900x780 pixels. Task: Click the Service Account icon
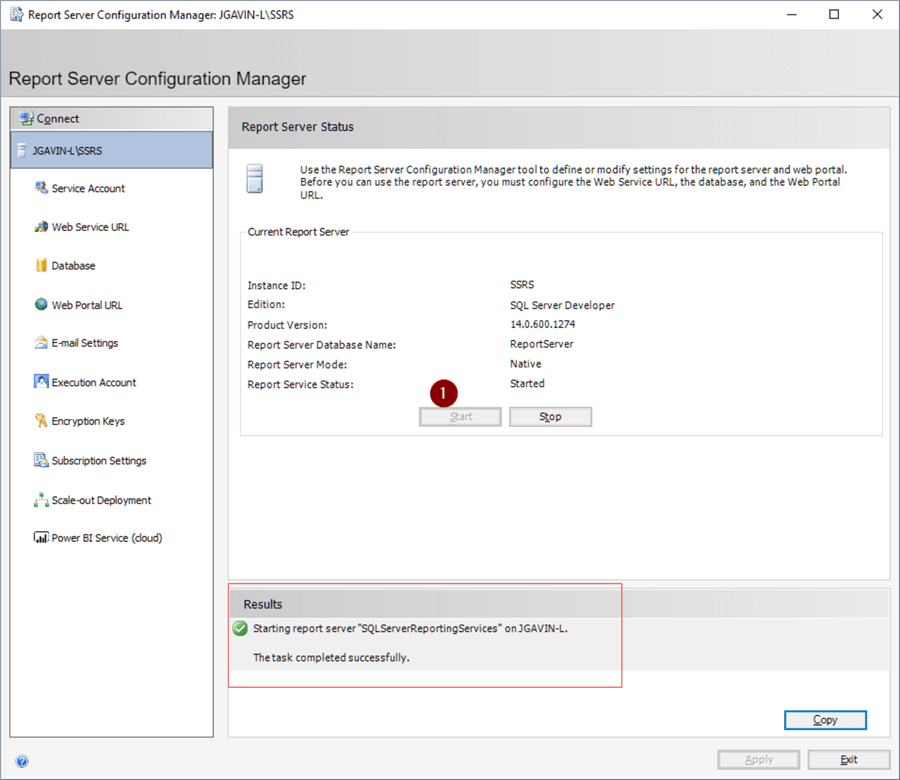click(x=41, y=188)
